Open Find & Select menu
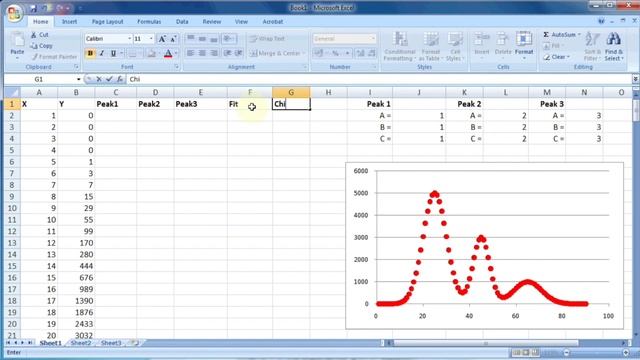640x360 pixels. point(614,47)
